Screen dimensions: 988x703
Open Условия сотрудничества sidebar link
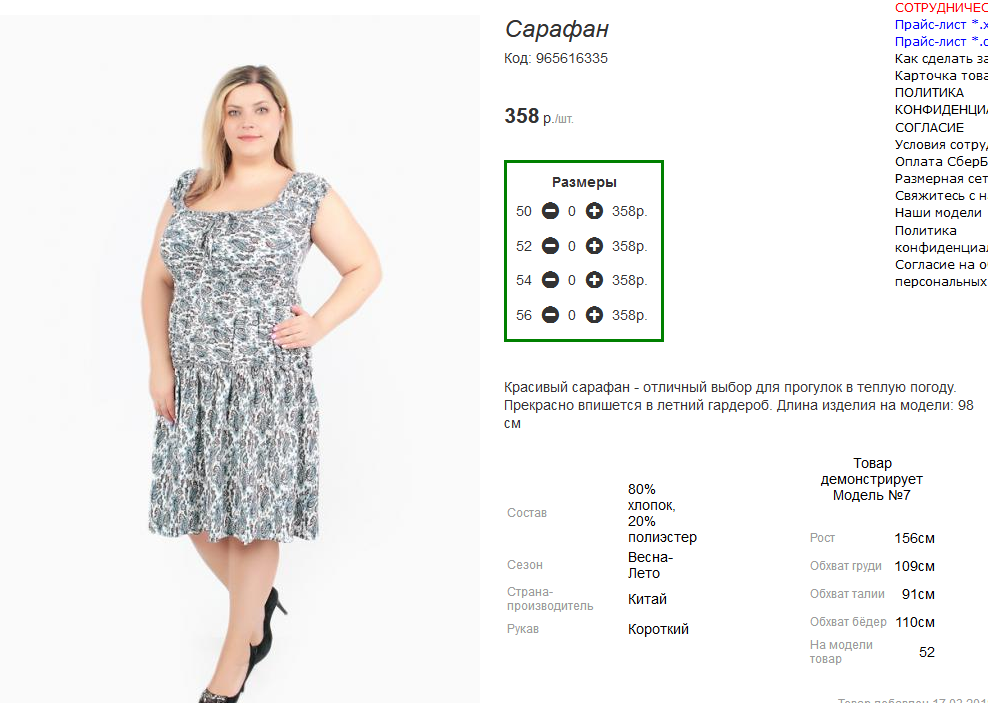(x=941, y=145)
